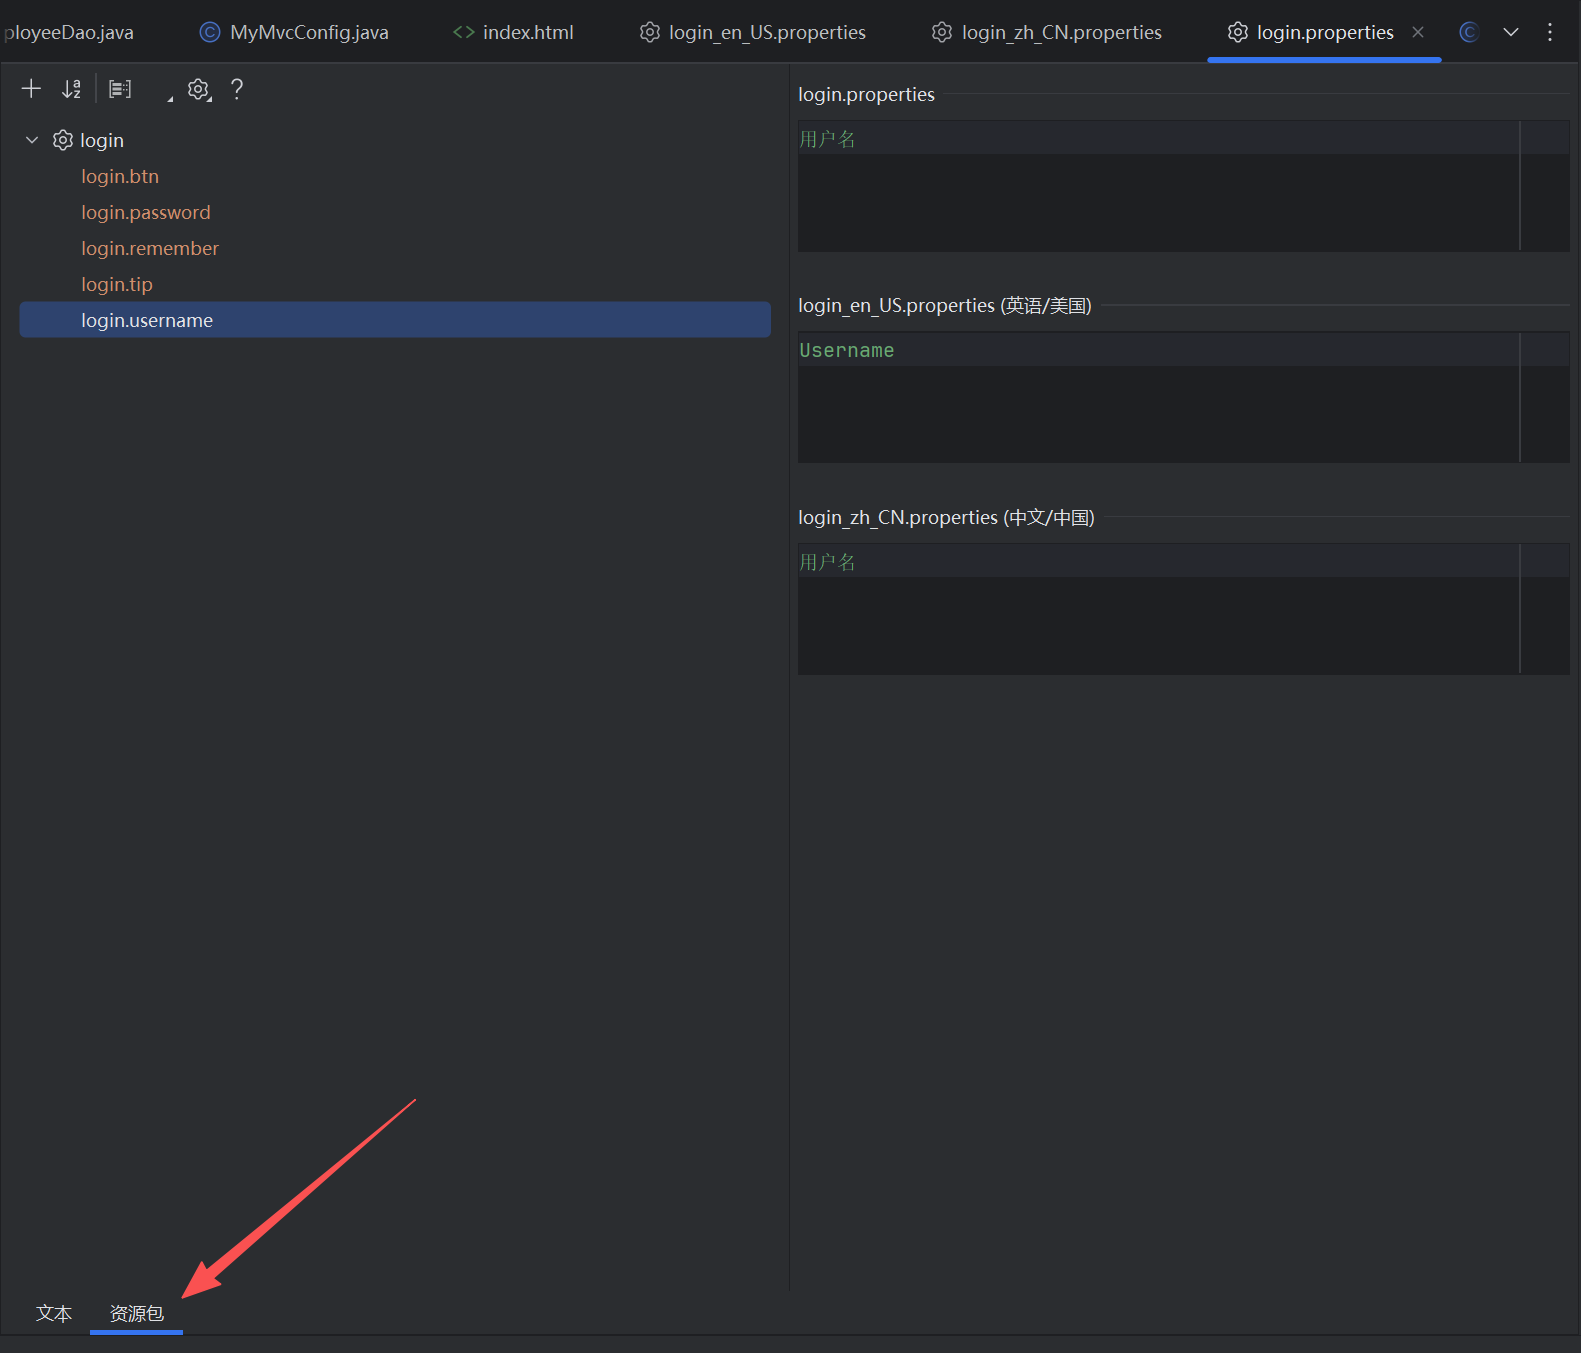Click MyMvcConfig.java class icon
Viewport: 1581px width, 1353px height.
(x=210, y=32)
